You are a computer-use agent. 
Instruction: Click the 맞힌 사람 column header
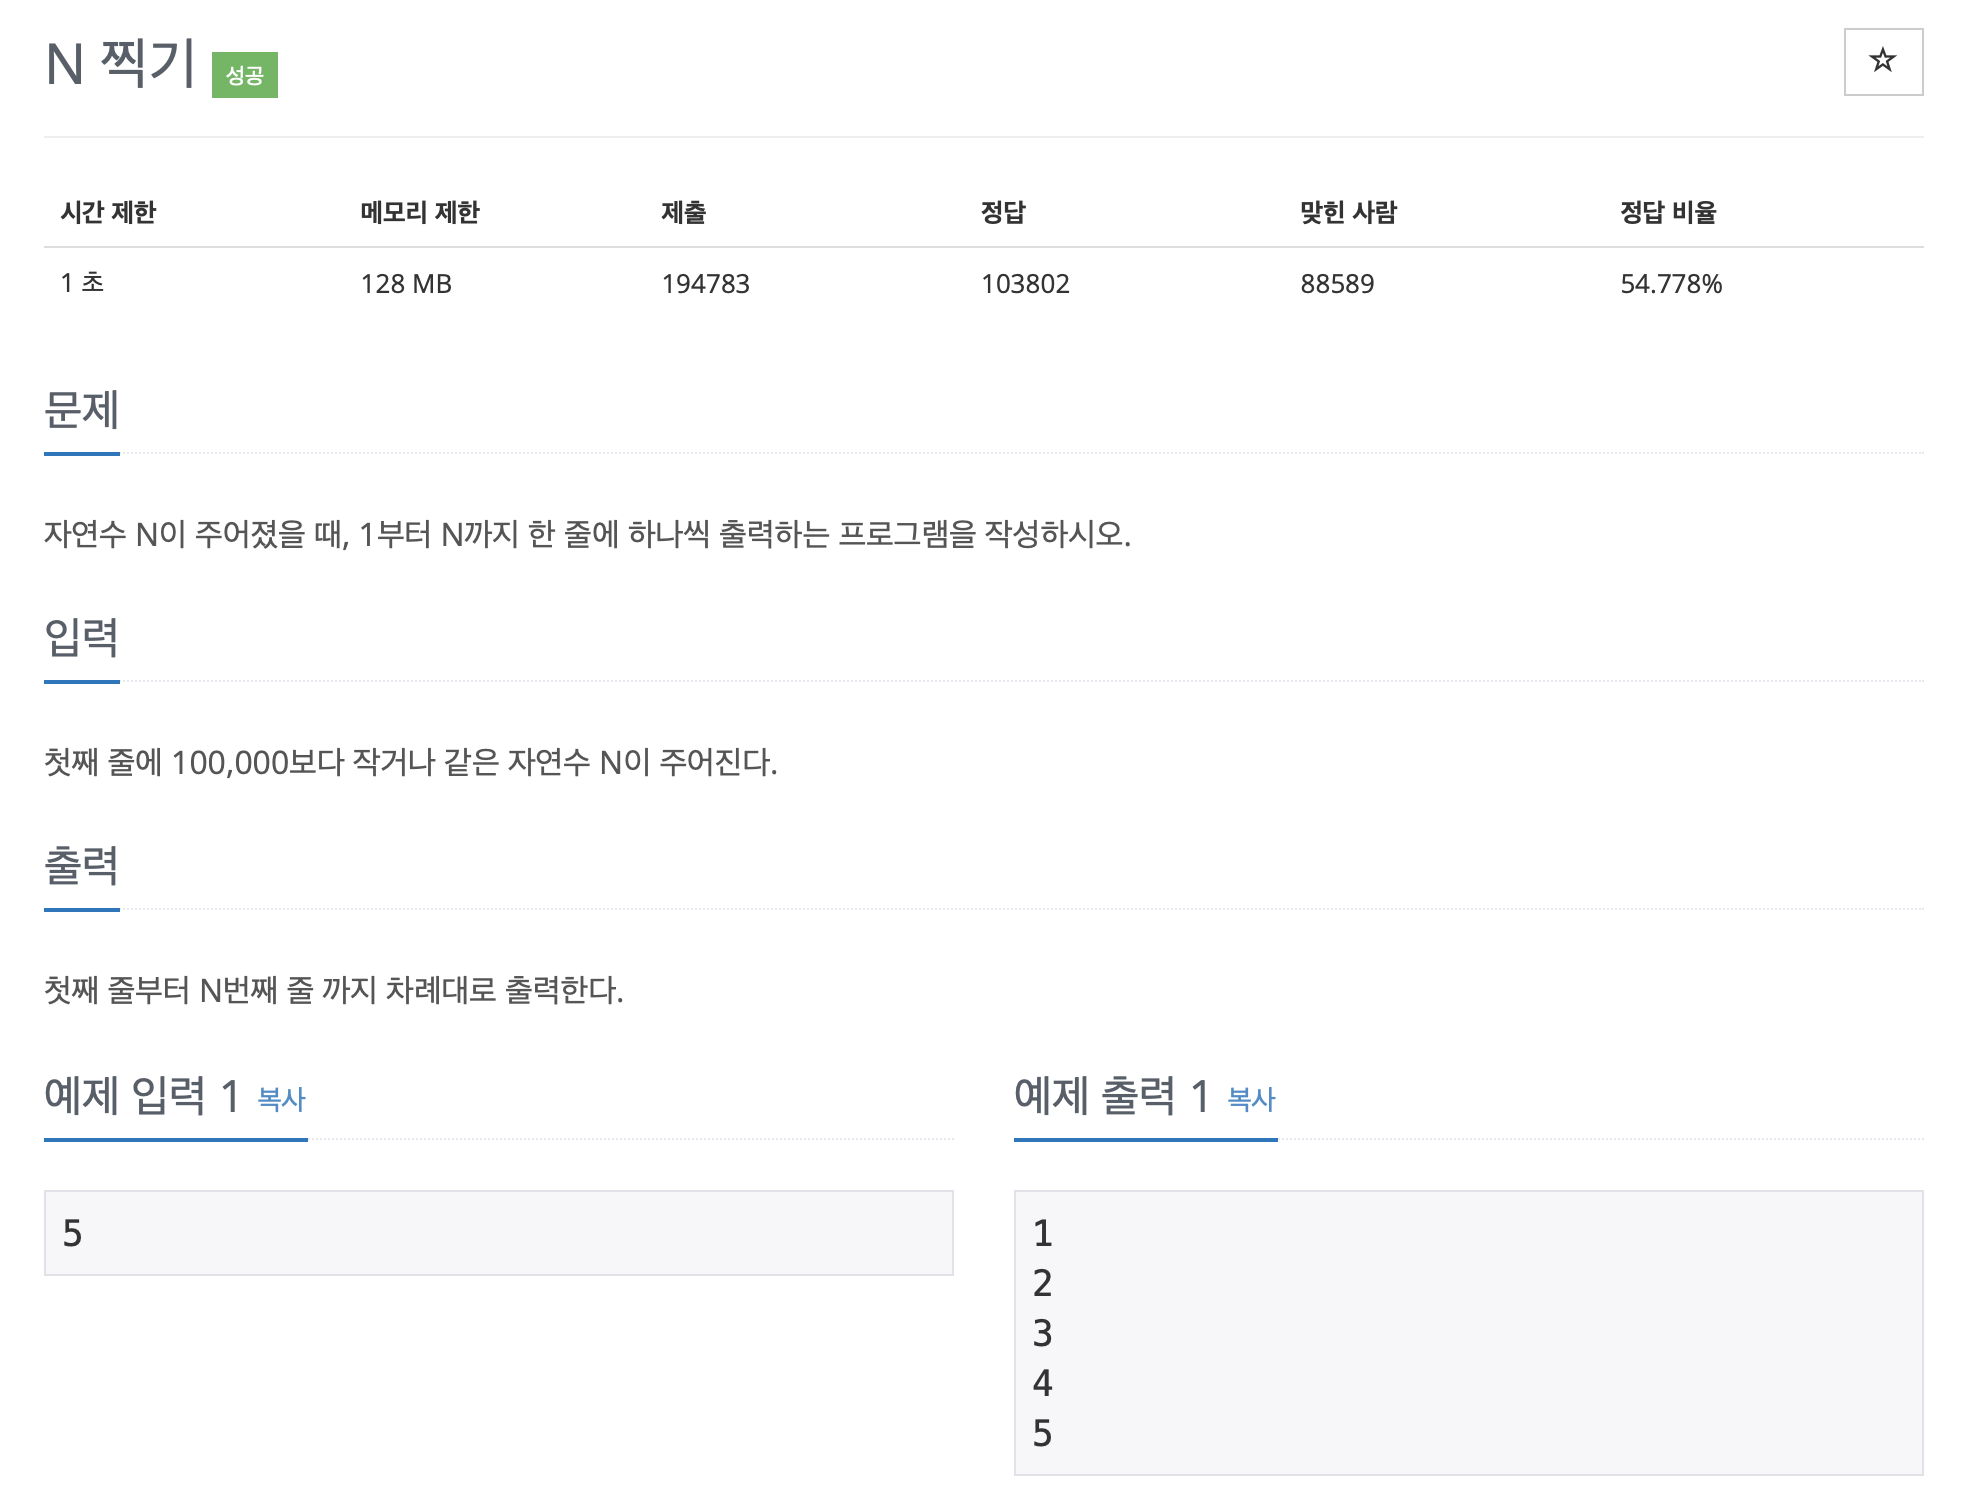point(1347,212)
